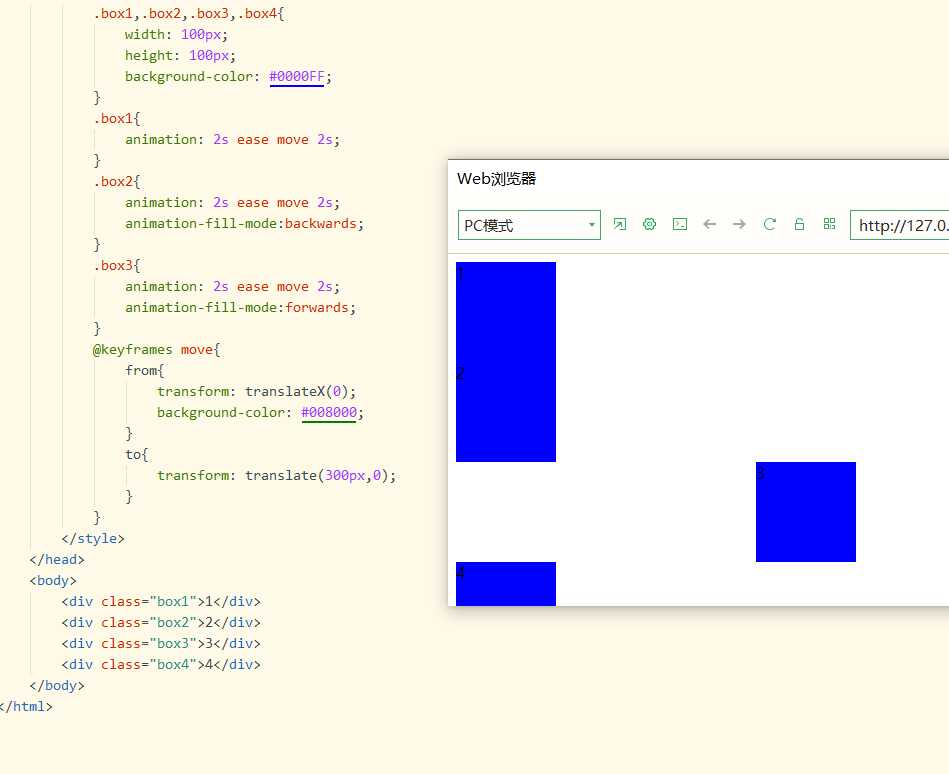The image size is (949, 774).
Task: Click the '.box1{' selector line
Action: pos(117,119)
